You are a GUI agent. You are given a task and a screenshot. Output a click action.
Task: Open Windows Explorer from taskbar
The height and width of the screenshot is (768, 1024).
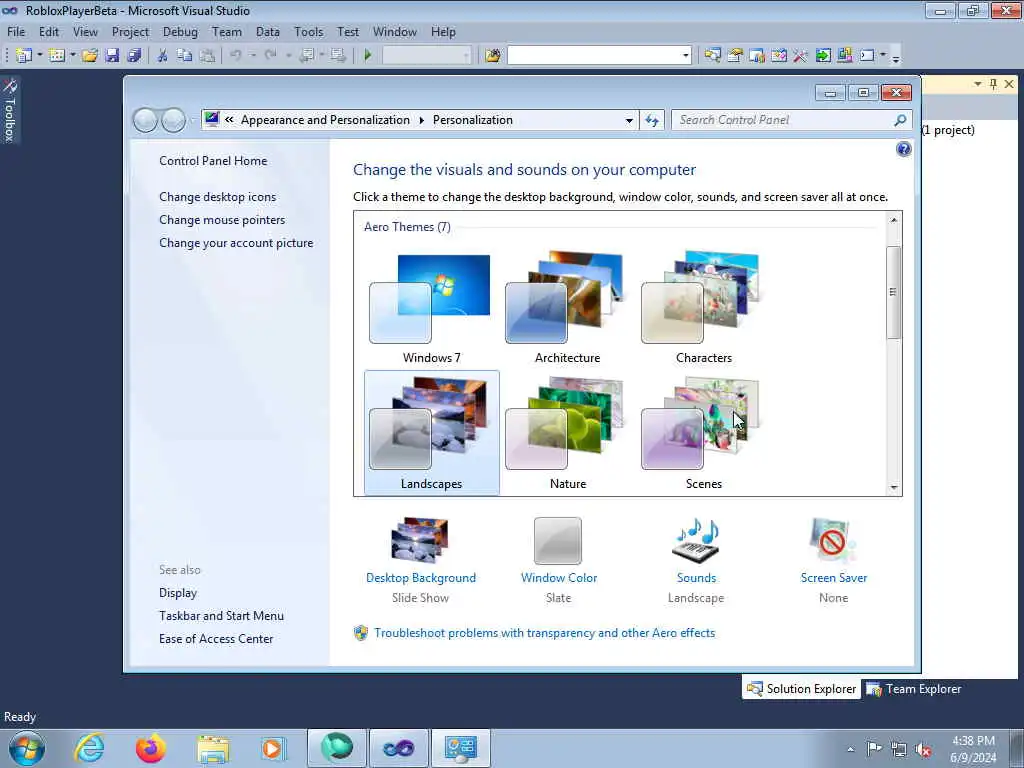[213, 749]
